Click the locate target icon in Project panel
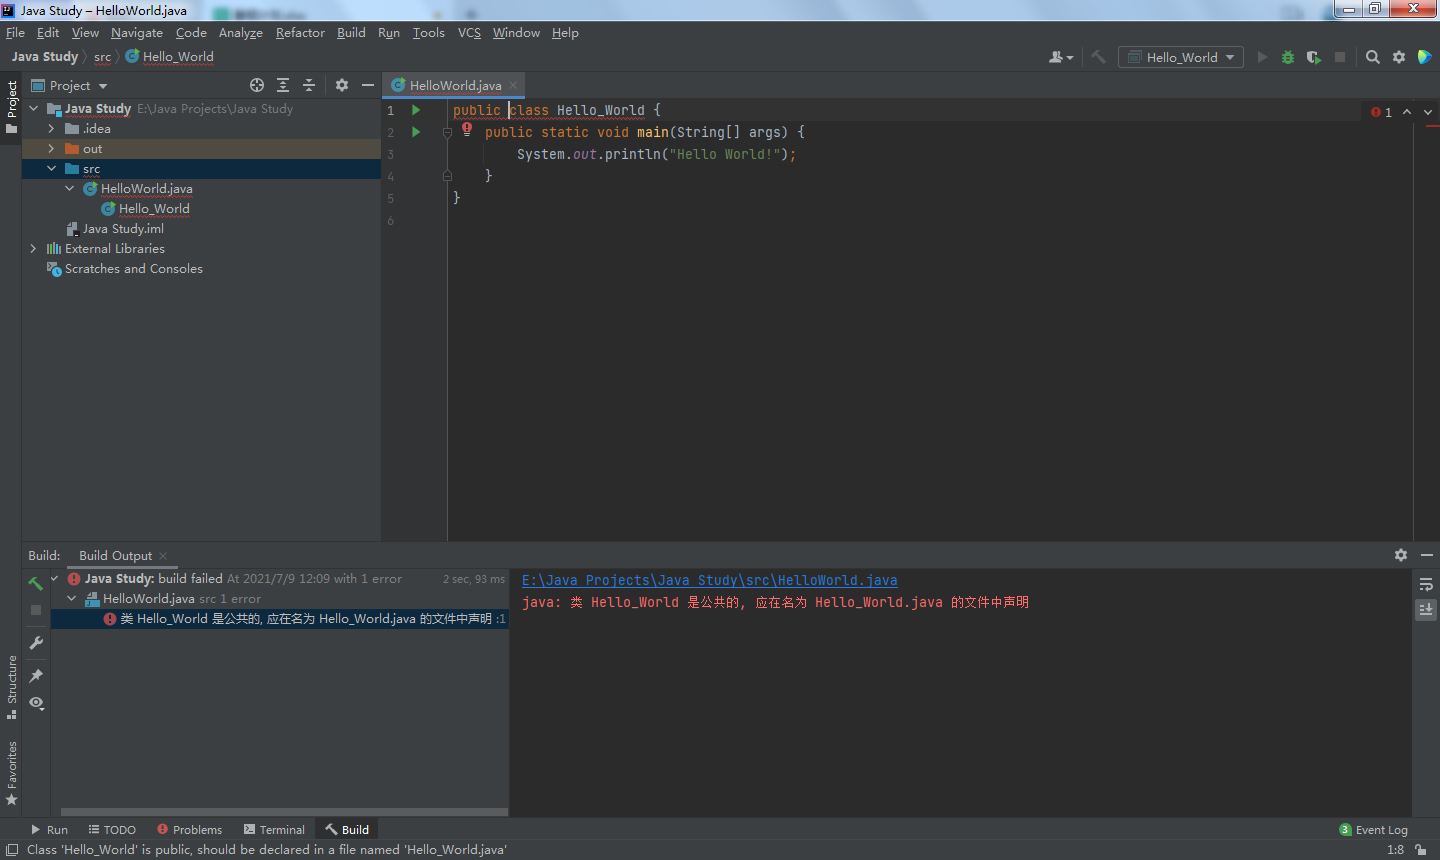The height and width of the screenshot is (860, 1440). (x=257, y=86)
